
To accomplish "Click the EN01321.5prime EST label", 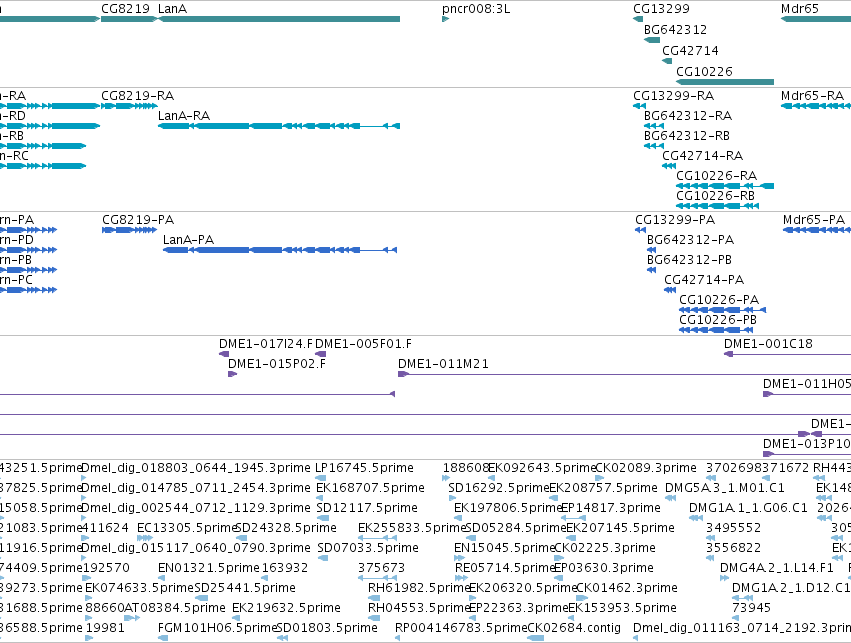I will click(209, 568).
